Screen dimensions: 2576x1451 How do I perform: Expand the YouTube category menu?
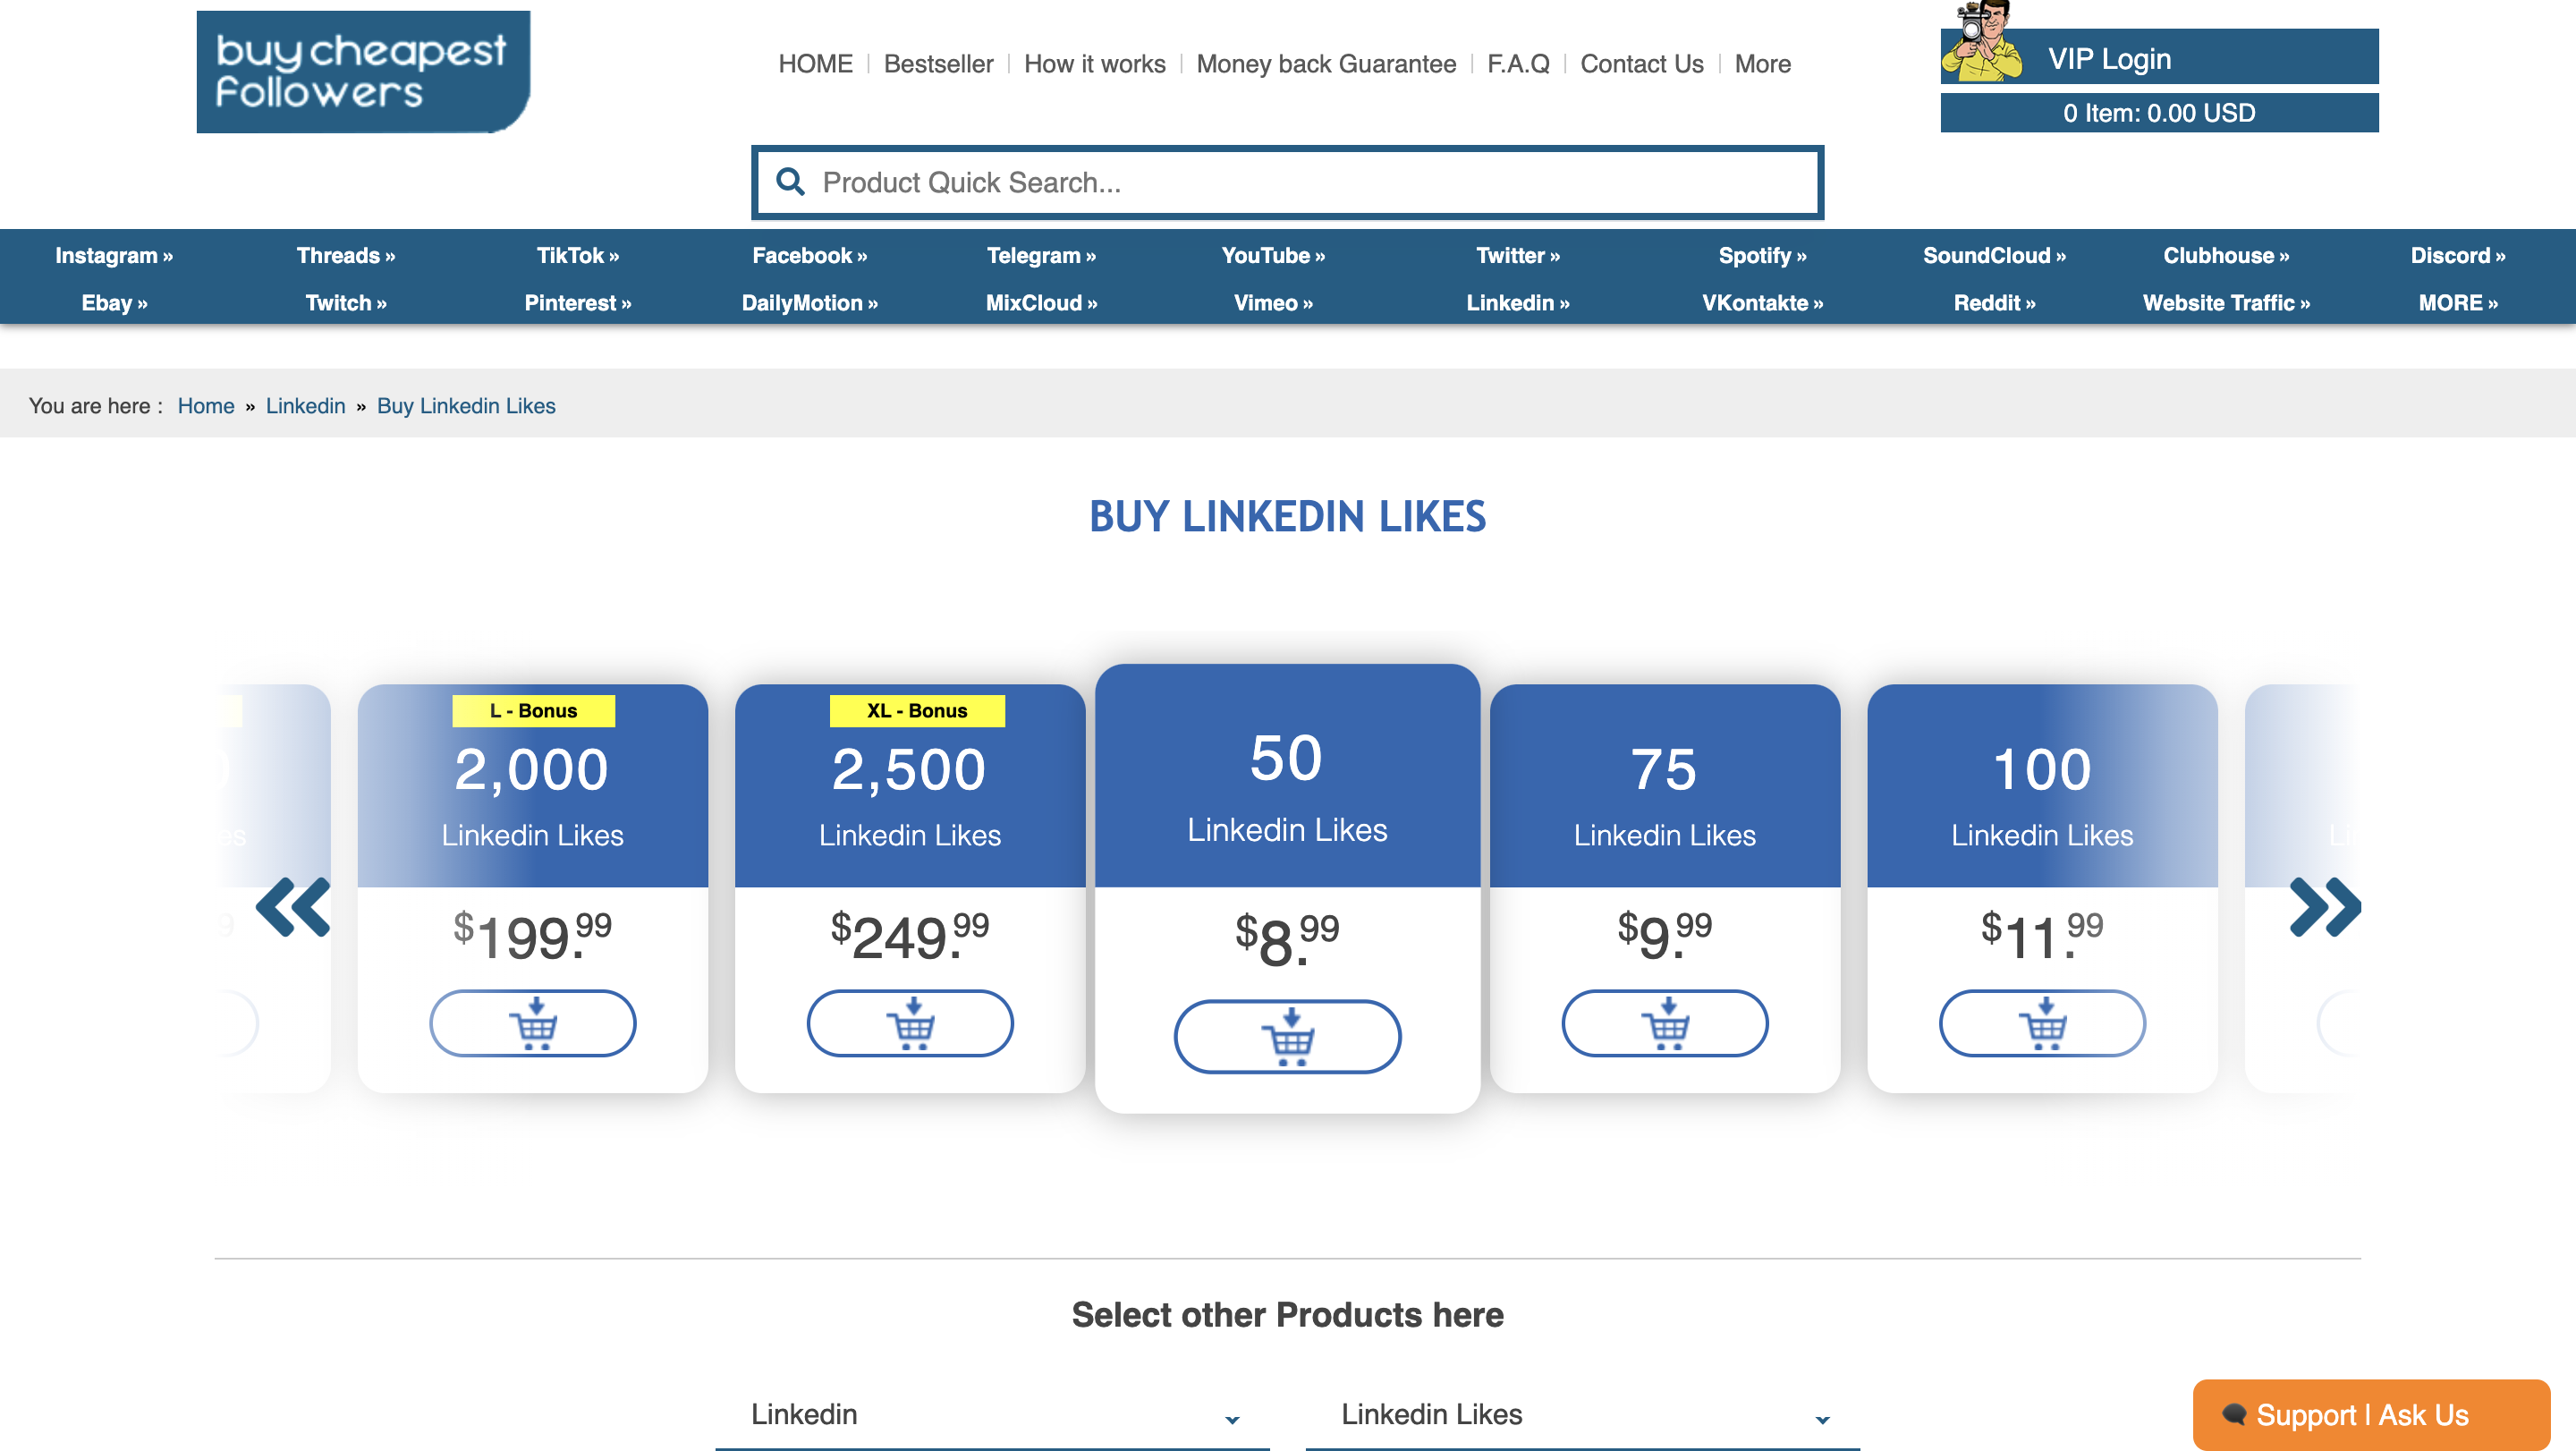click(1273, 255)
